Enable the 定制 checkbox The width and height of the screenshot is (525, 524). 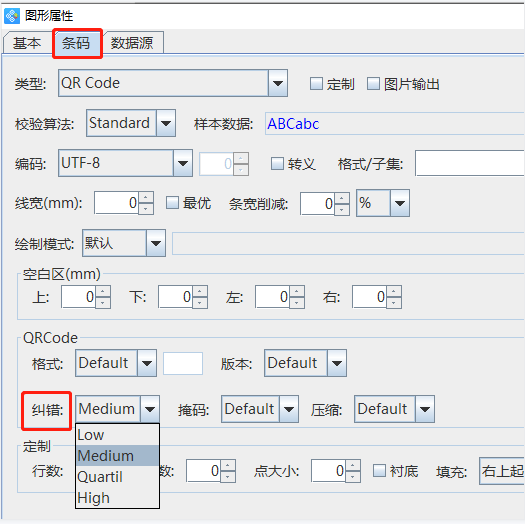[316, 84]
